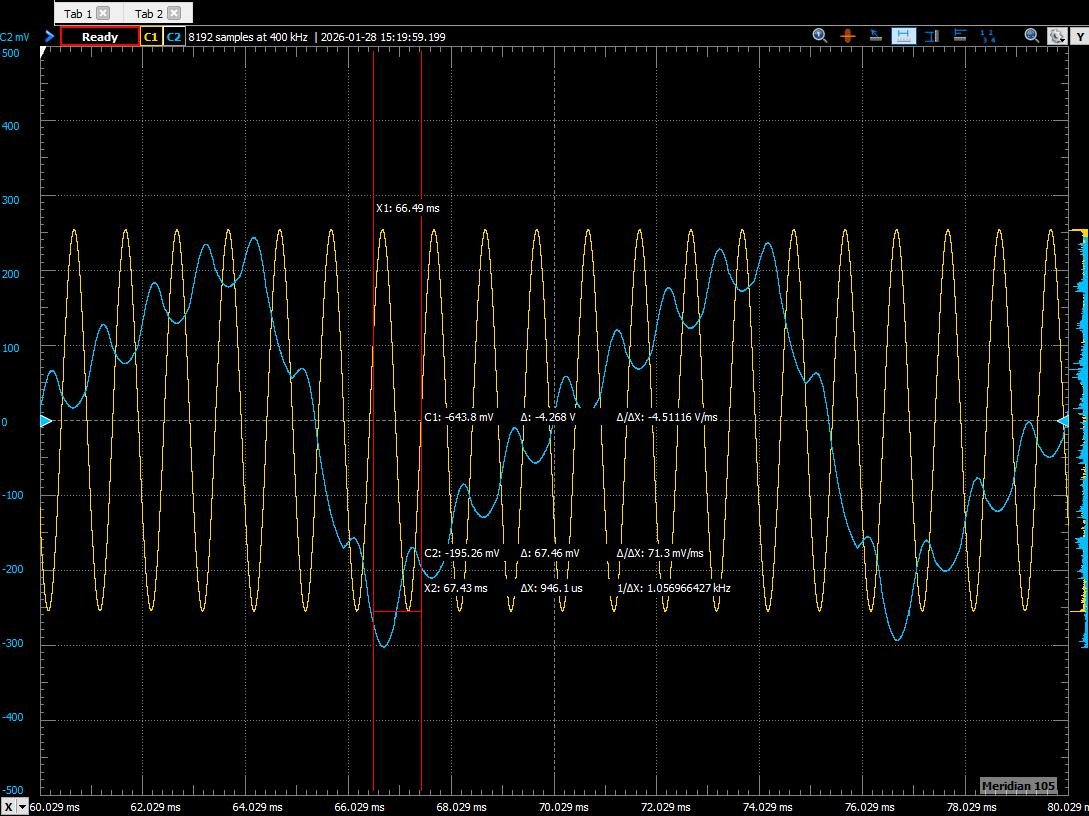Click the Meridian 105 device label
The width and height of the screenshot is (1089, 816).
point(1018,786)
